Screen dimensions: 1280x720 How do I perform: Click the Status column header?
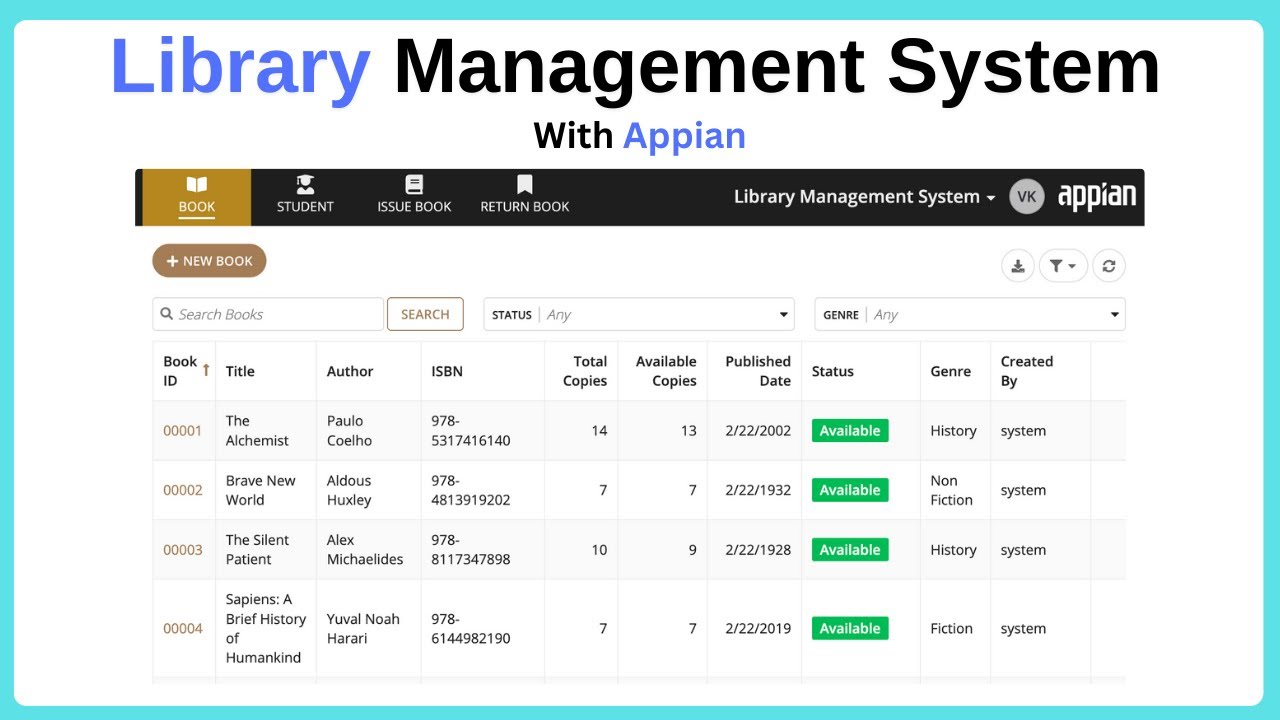833,371
